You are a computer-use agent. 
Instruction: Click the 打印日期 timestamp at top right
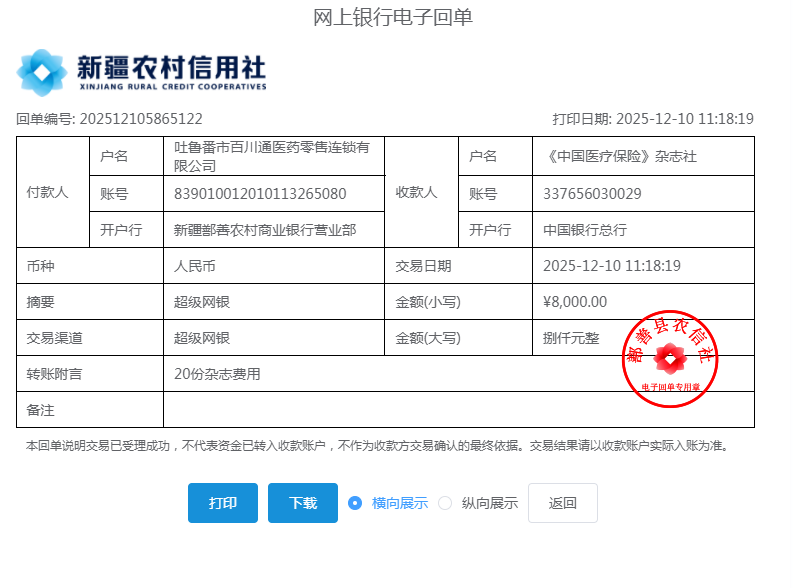684,119
